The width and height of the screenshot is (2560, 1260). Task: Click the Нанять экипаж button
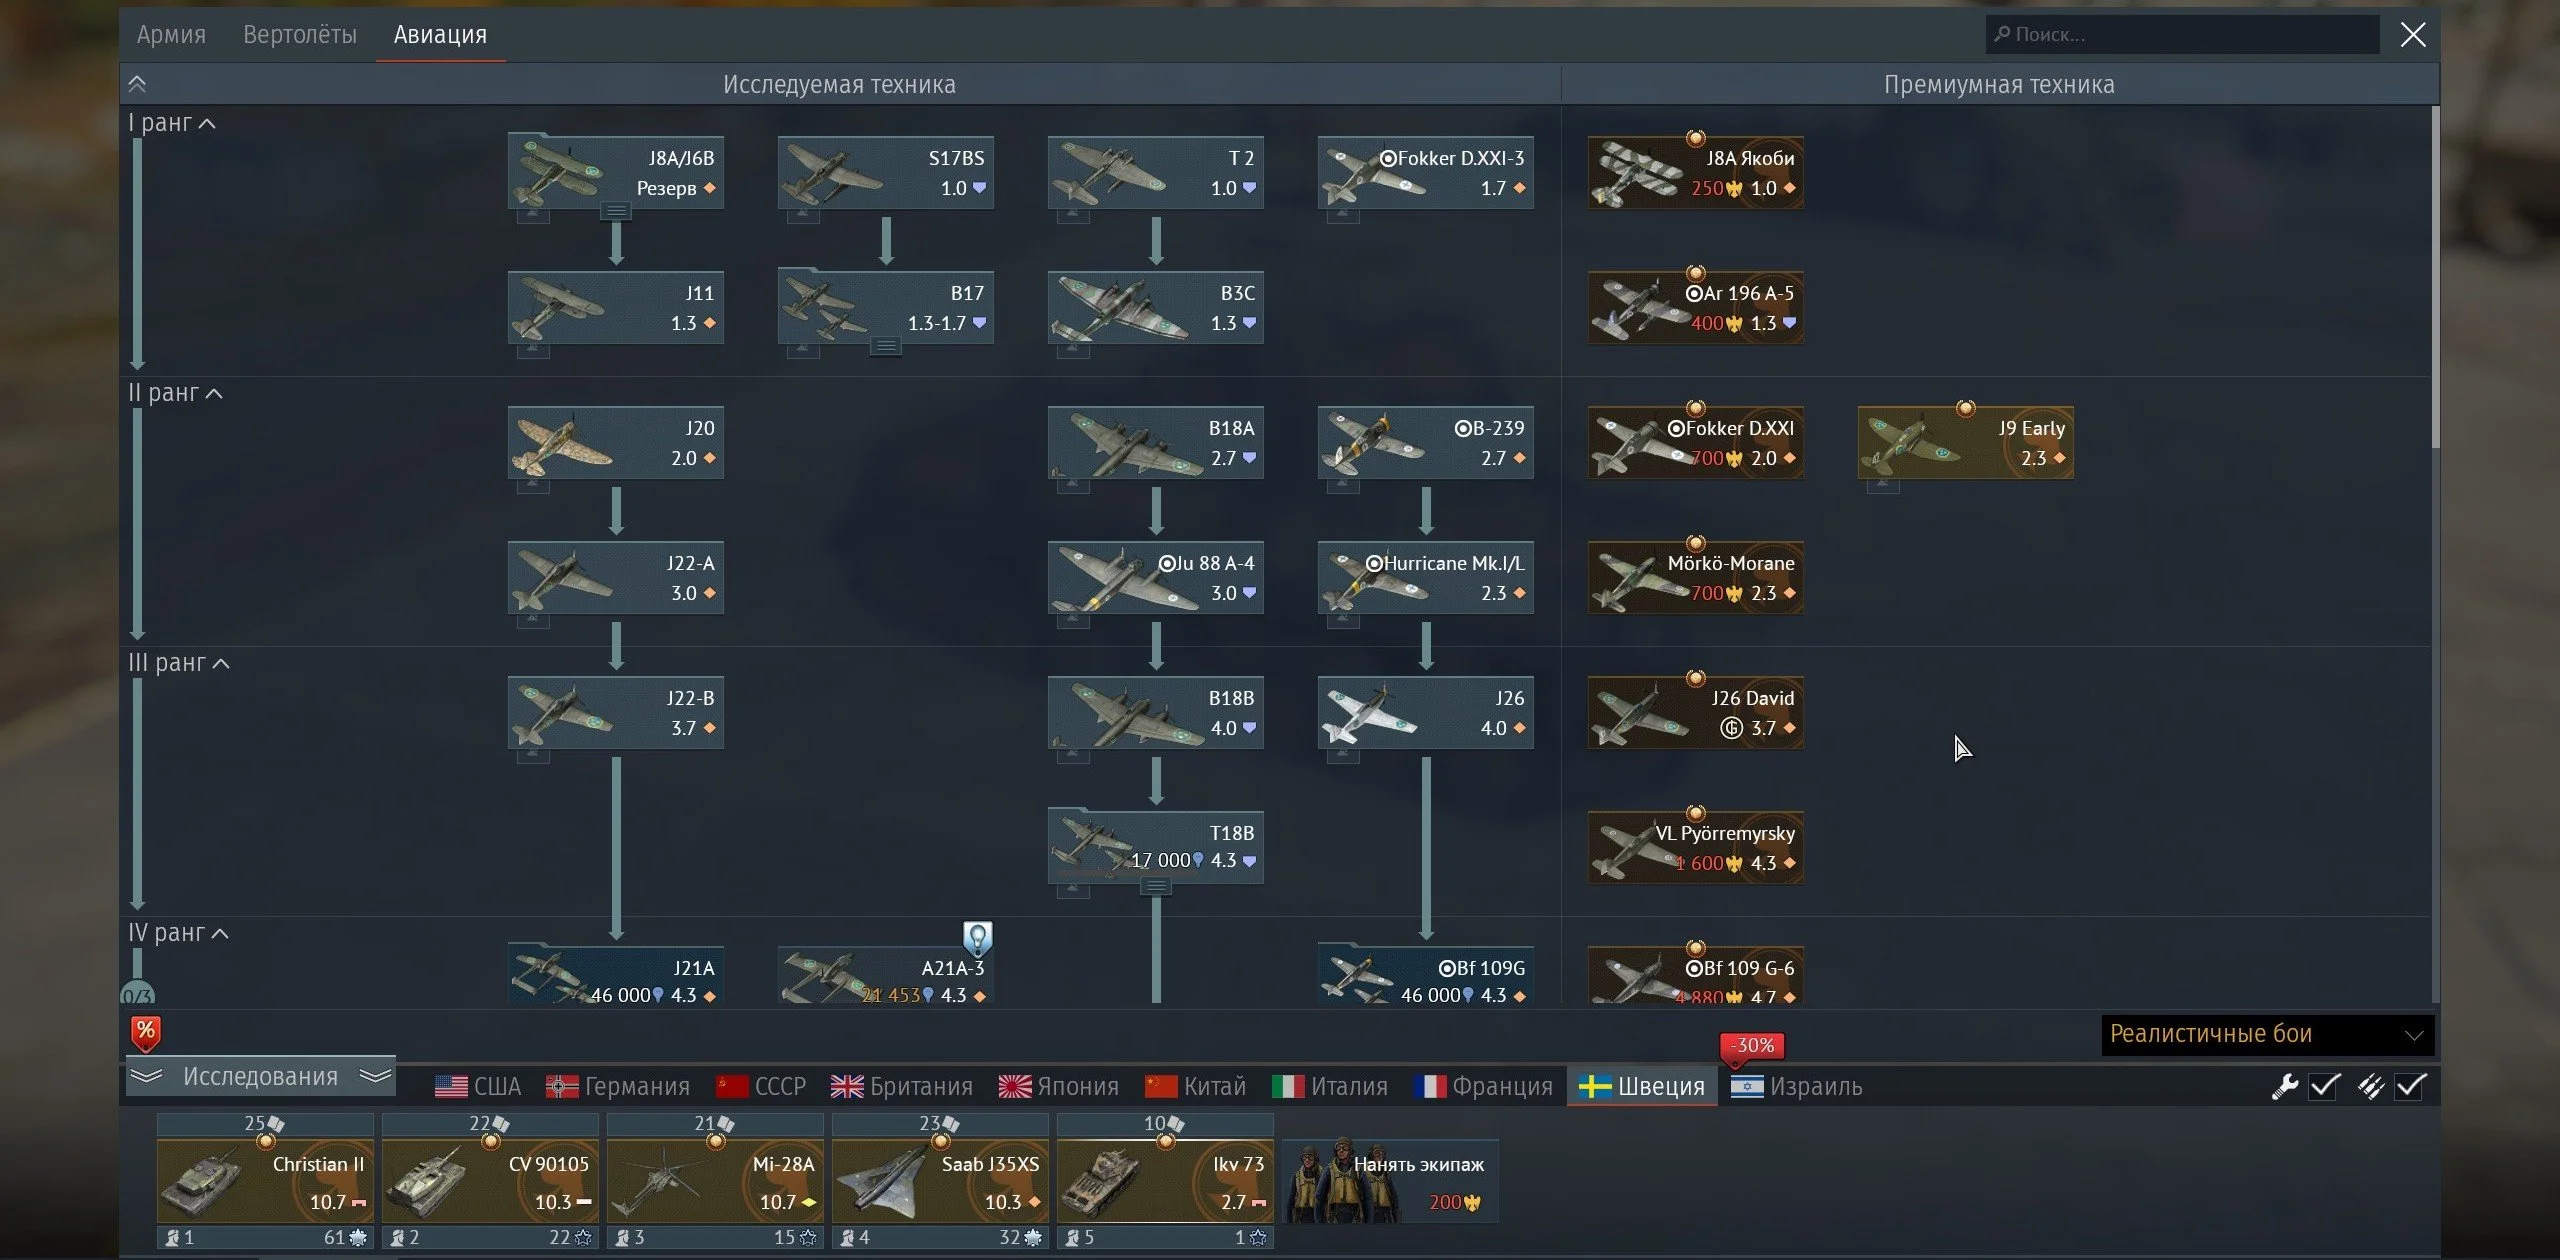[1390, 1182]
